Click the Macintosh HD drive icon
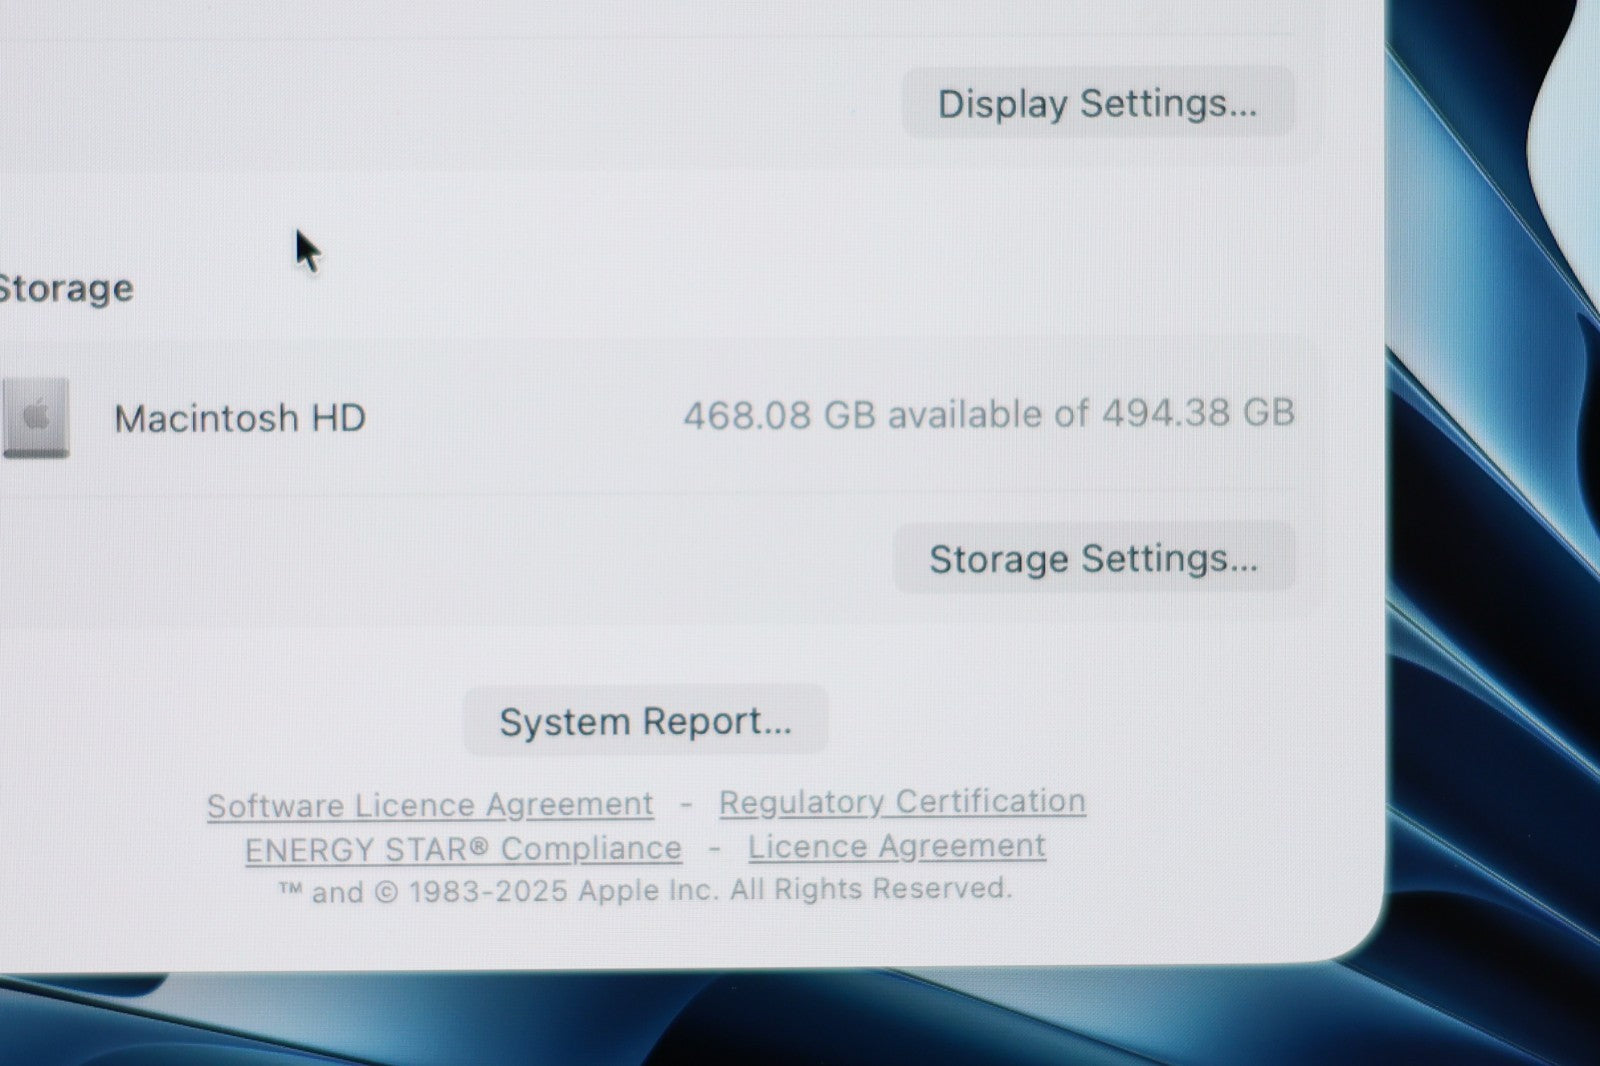Viewport: 1600px width, 1066px height. [36, 417]
